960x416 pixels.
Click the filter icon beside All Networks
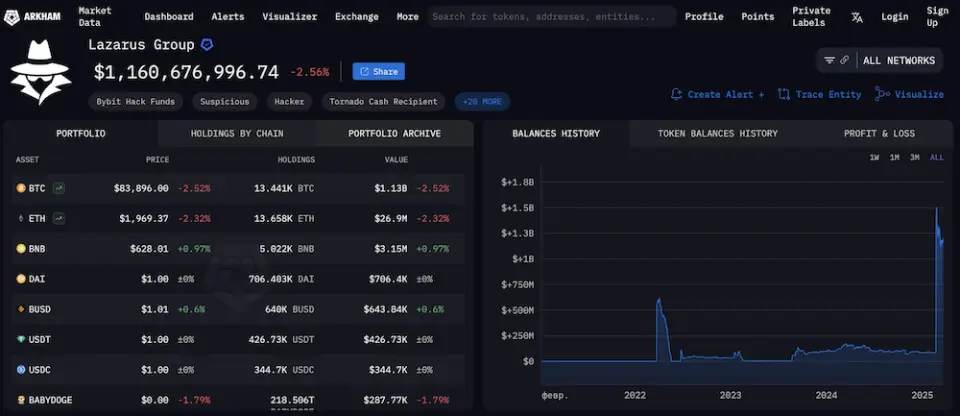coord(829,60)
